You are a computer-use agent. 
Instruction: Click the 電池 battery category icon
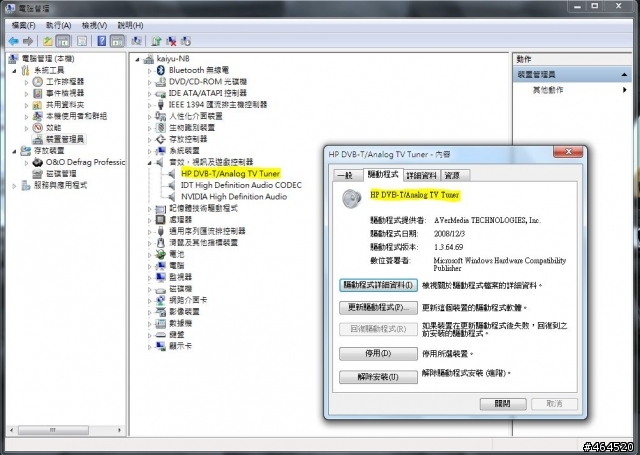point(161,254)
